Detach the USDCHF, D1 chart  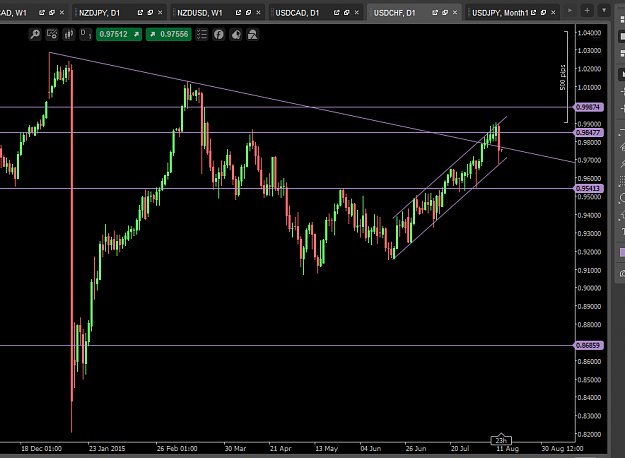pos(435,13)
